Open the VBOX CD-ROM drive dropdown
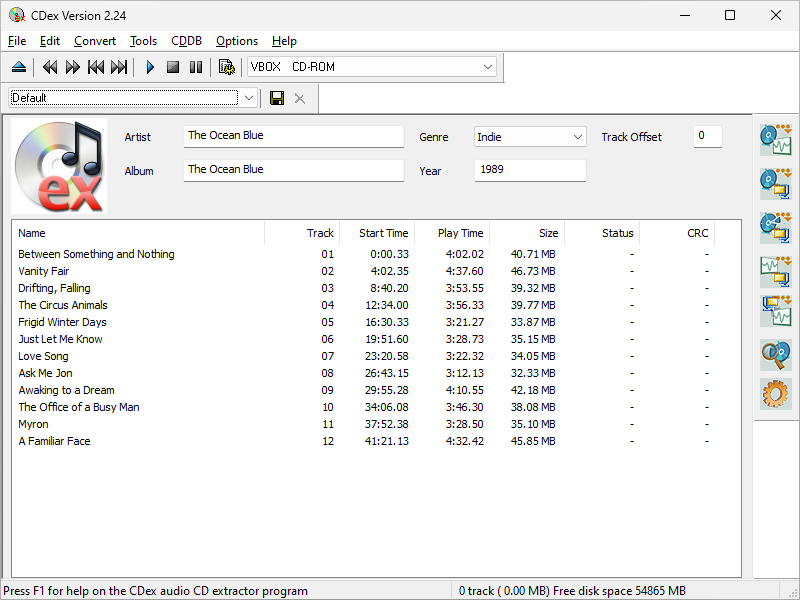 (x=488, y=67)
